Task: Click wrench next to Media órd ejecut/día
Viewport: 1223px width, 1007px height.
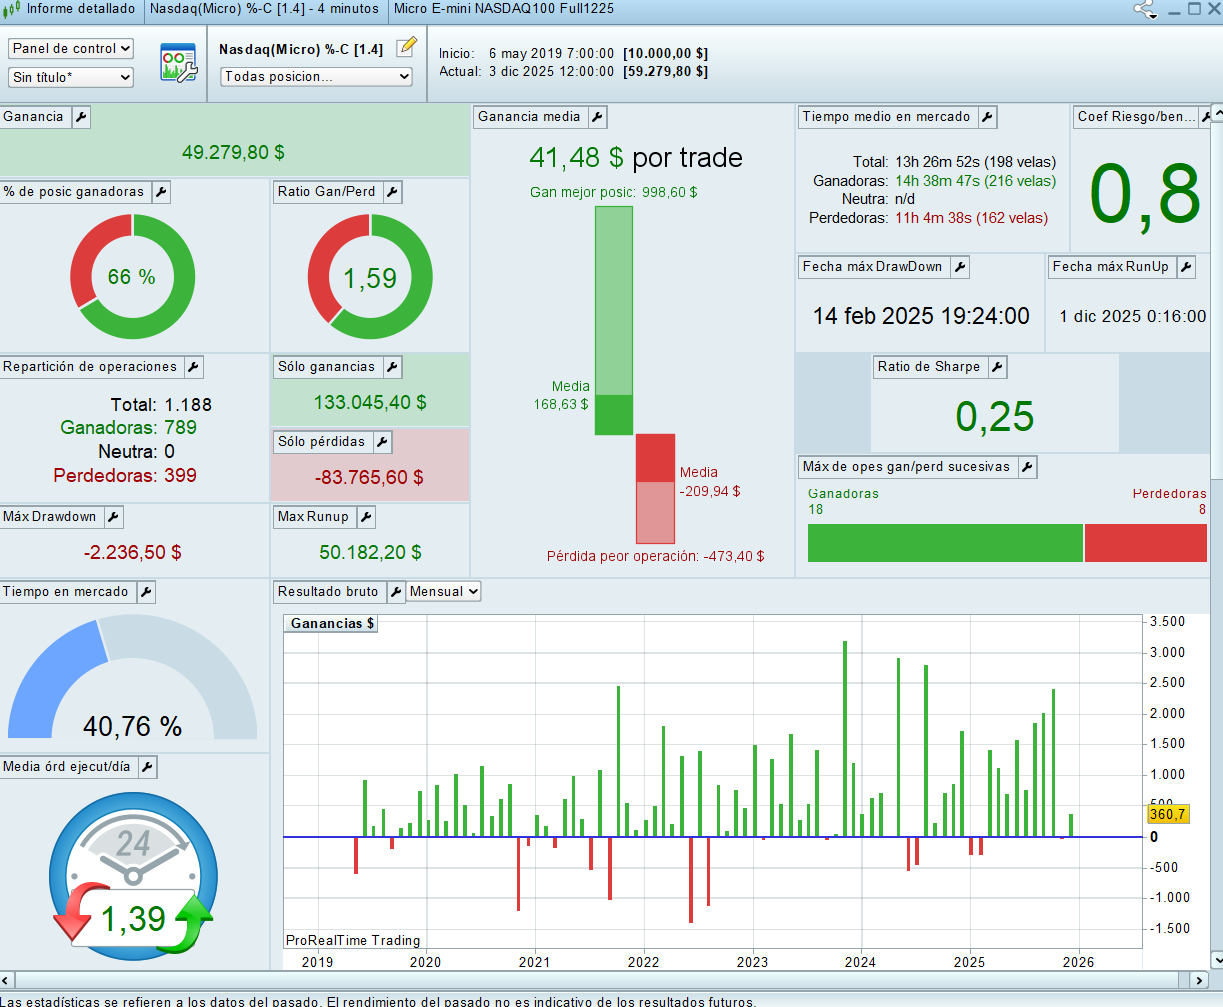Action: 147,767
